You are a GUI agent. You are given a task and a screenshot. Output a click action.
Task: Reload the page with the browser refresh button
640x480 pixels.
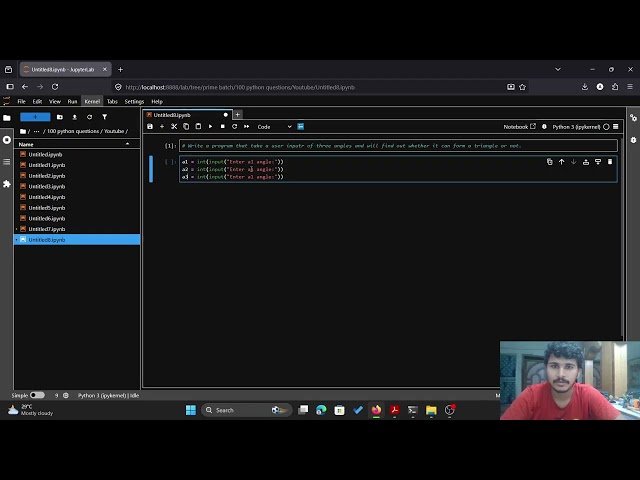[55, 87]
